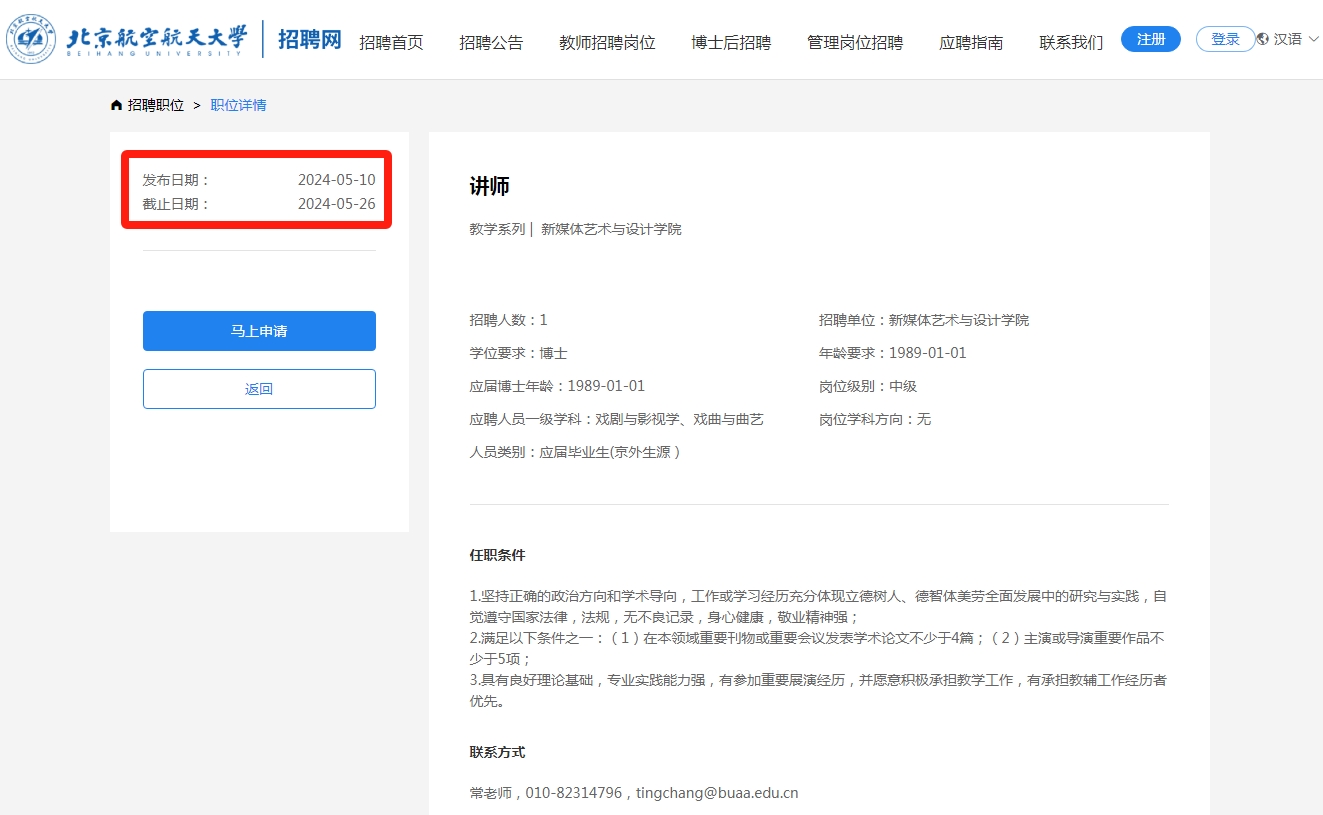Click the Beihang University logo emblem
1323x815 pixels.
33,39
